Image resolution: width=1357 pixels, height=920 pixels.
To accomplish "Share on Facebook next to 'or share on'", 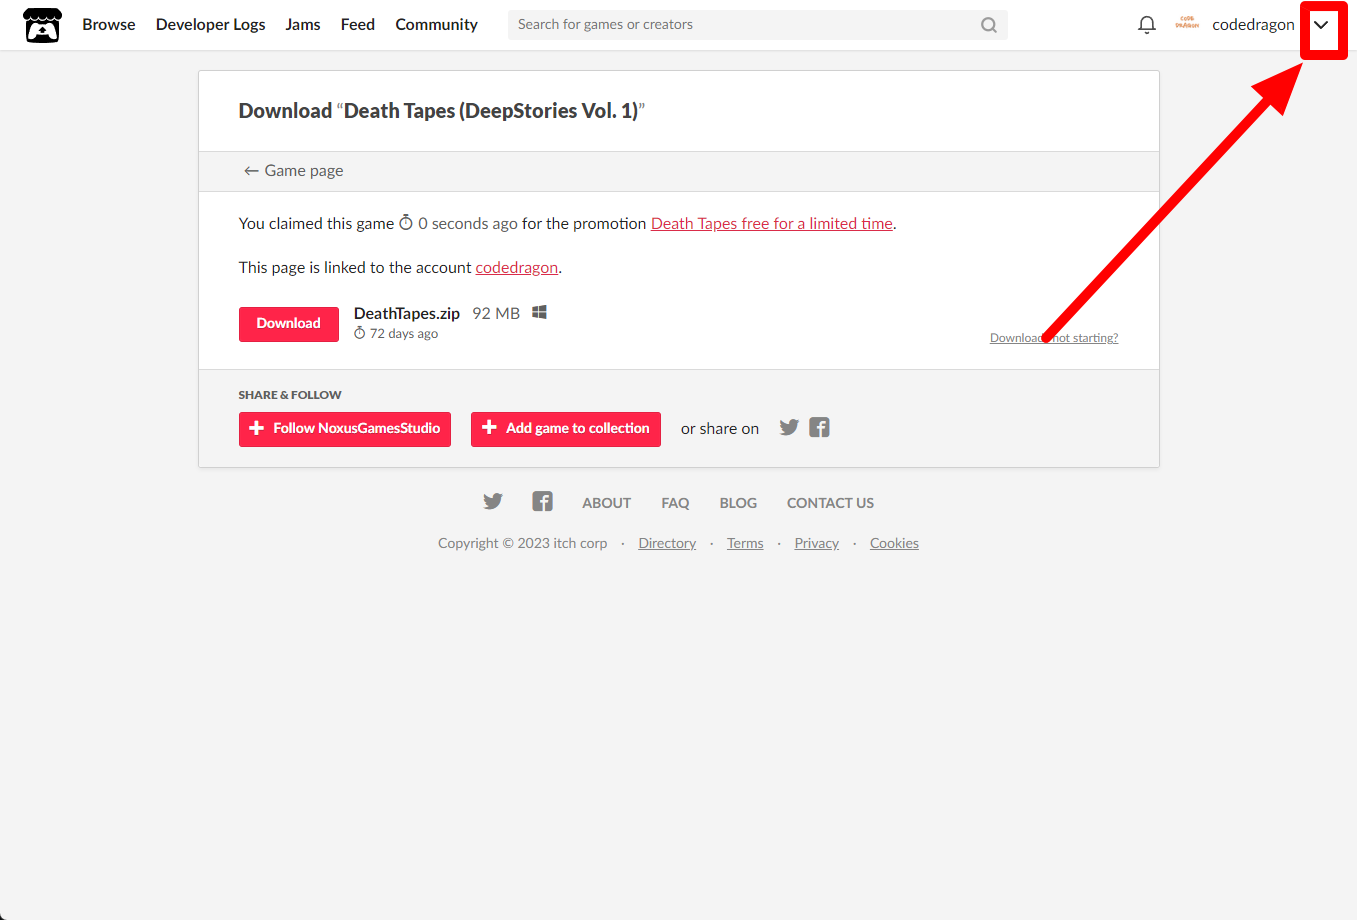I will click(x=819, y=427).
